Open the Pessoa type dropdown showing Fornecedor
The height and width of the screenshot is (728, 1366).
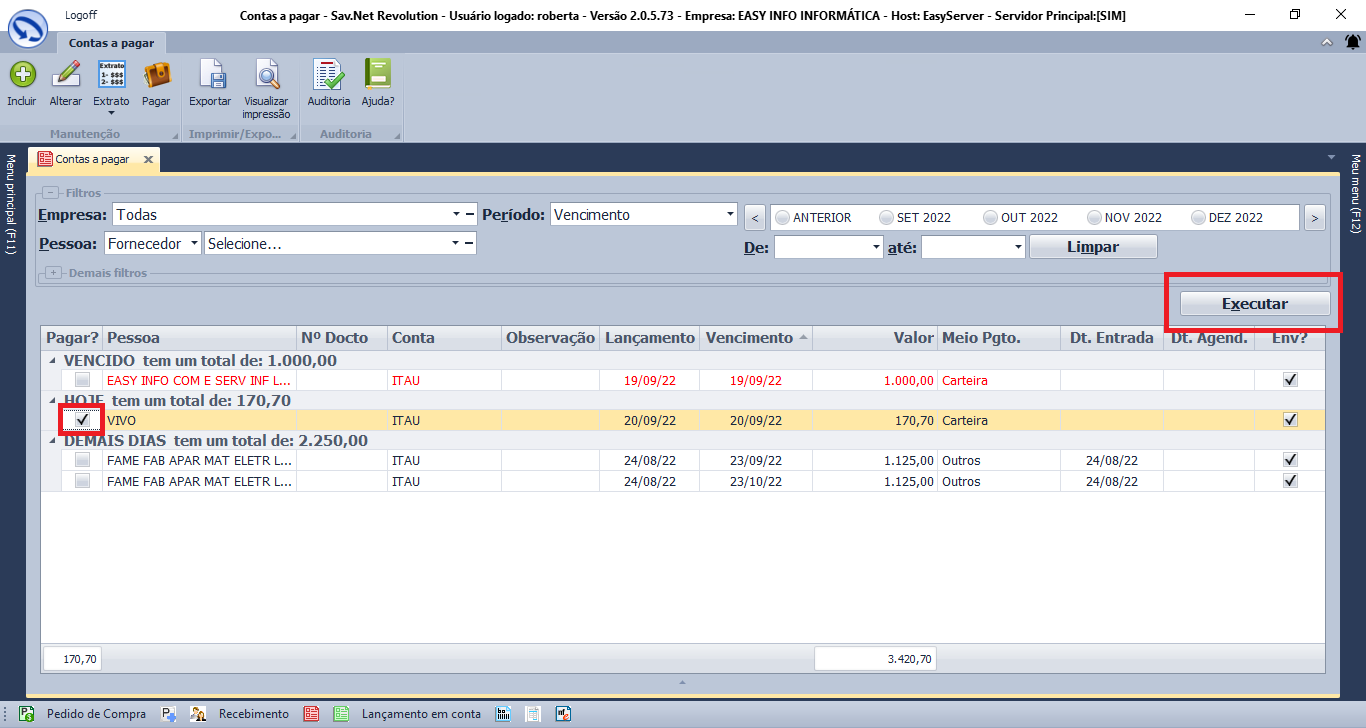[192, 243]
